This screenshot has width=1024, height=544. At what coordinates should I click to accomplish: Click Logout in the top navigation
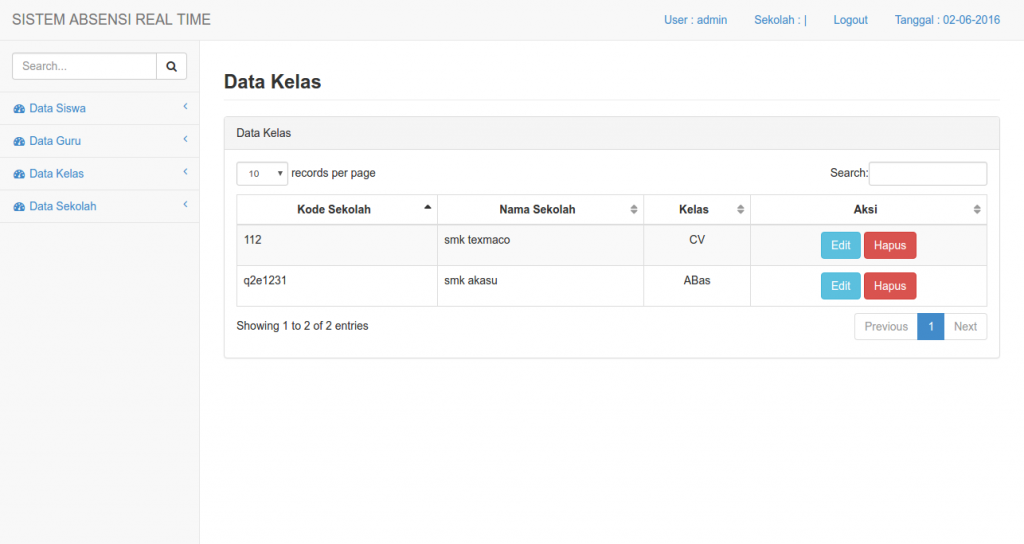pos(850,20)
